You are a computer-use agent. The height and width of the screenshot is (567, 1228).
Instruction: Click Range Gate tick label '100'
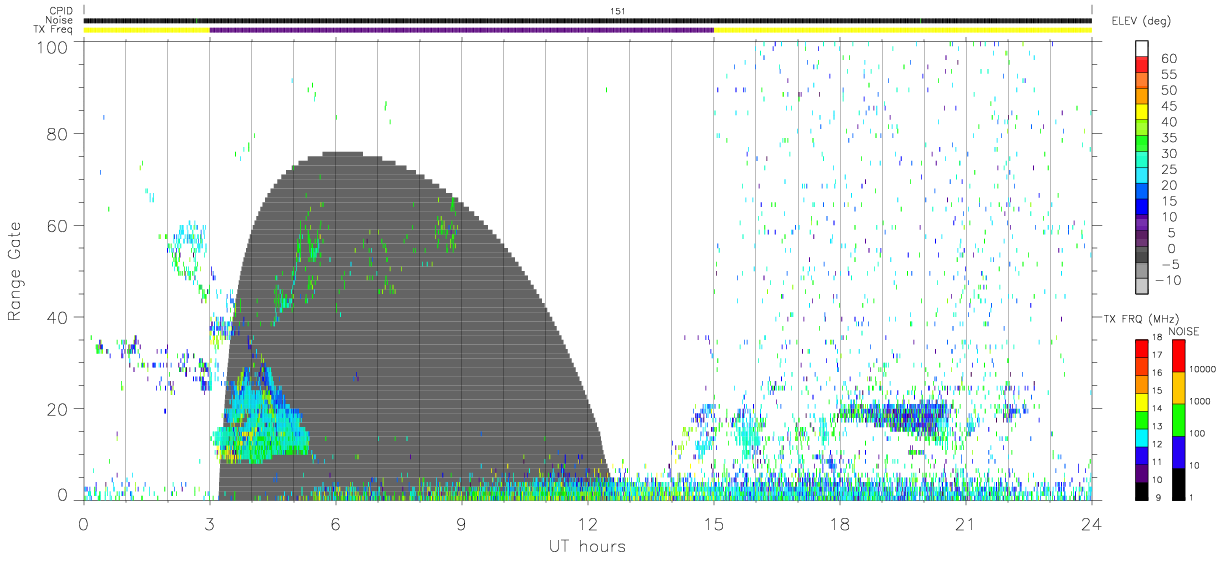(52, 47)
